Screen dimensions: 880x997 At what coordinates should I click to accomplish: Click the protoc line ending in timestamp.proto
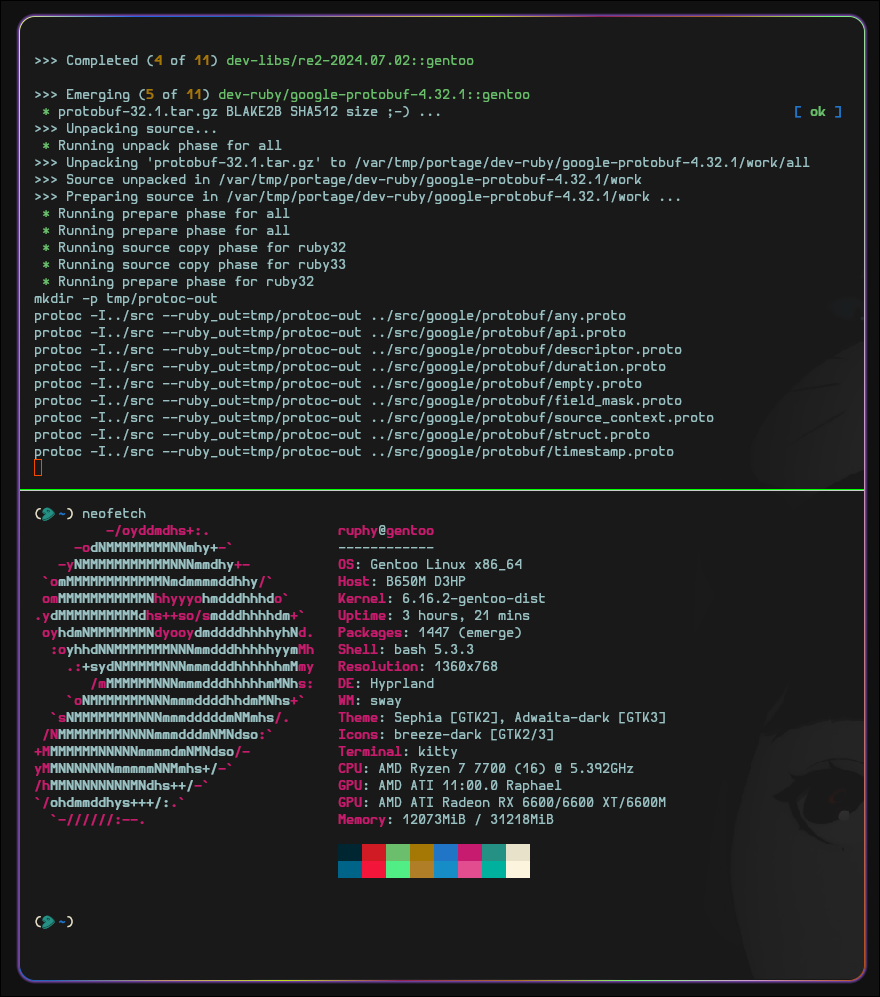coord(354,452)
